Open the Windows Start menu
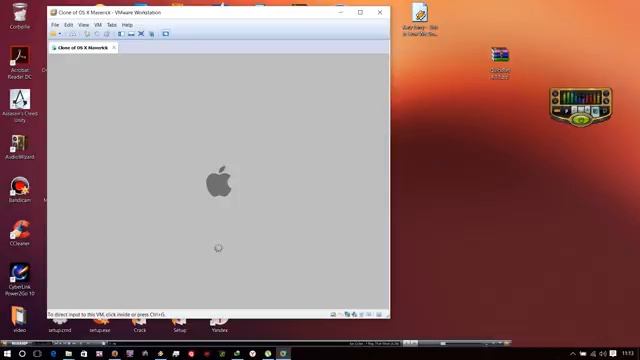640x360 pixels. [7, 353]
